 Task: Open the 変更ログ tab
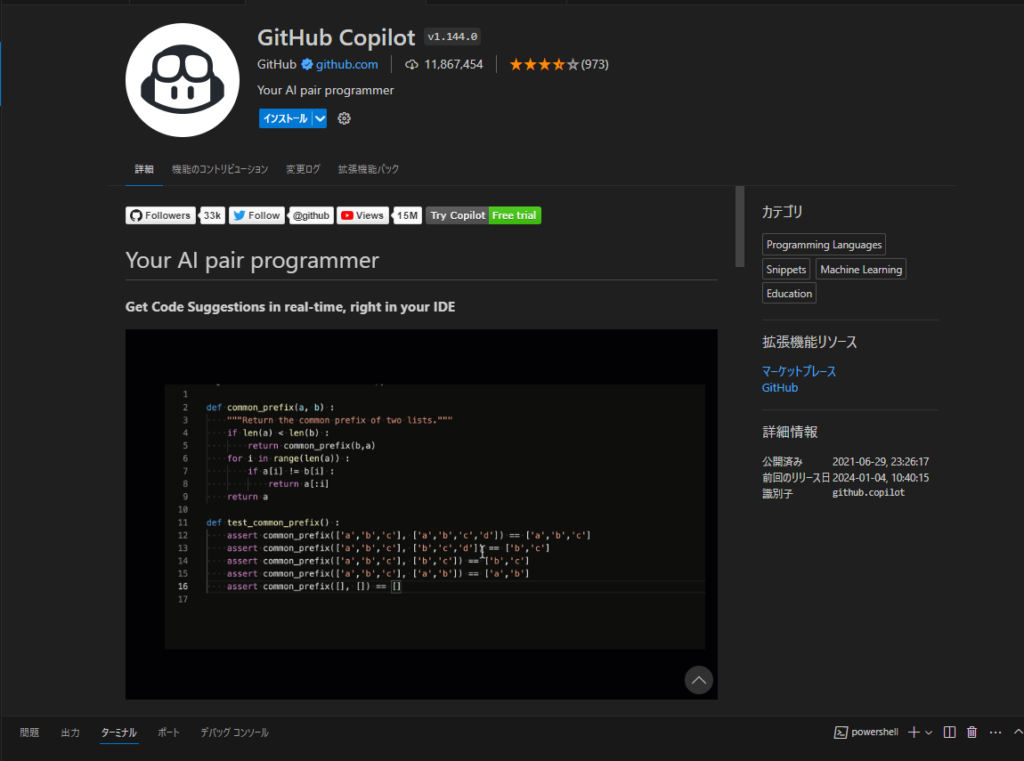pyautogui.click(x=303, y=169)
